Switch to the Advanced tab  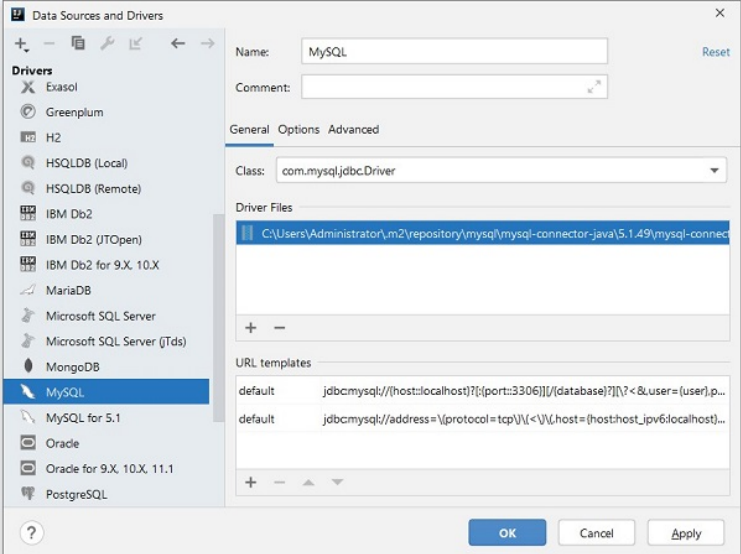pos(353,130)
